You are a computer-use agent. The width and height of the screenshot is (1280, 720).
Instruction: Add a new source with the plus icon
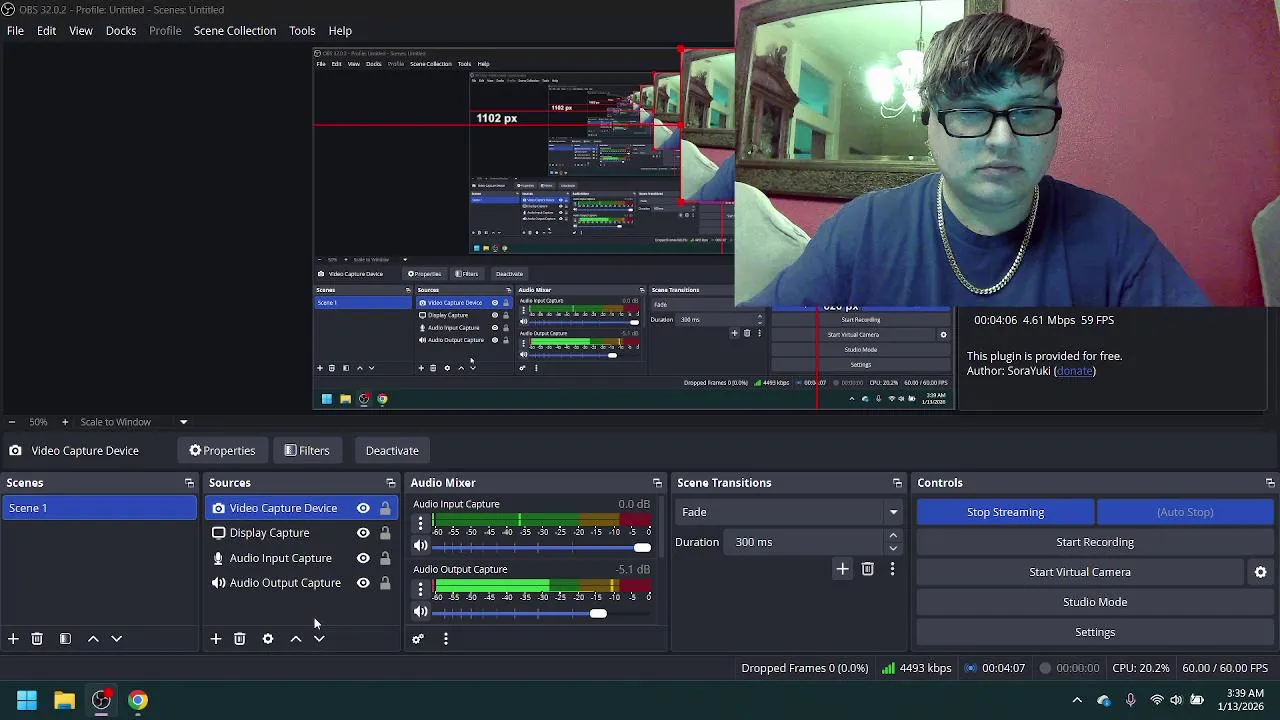coord(216,638)
